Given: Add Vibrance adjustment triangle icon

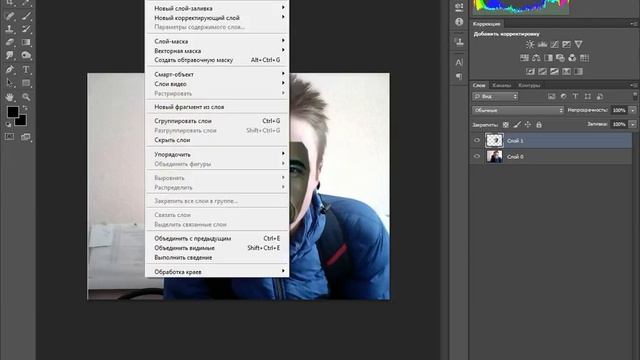Looking at the screenshot, I should 578,44.
